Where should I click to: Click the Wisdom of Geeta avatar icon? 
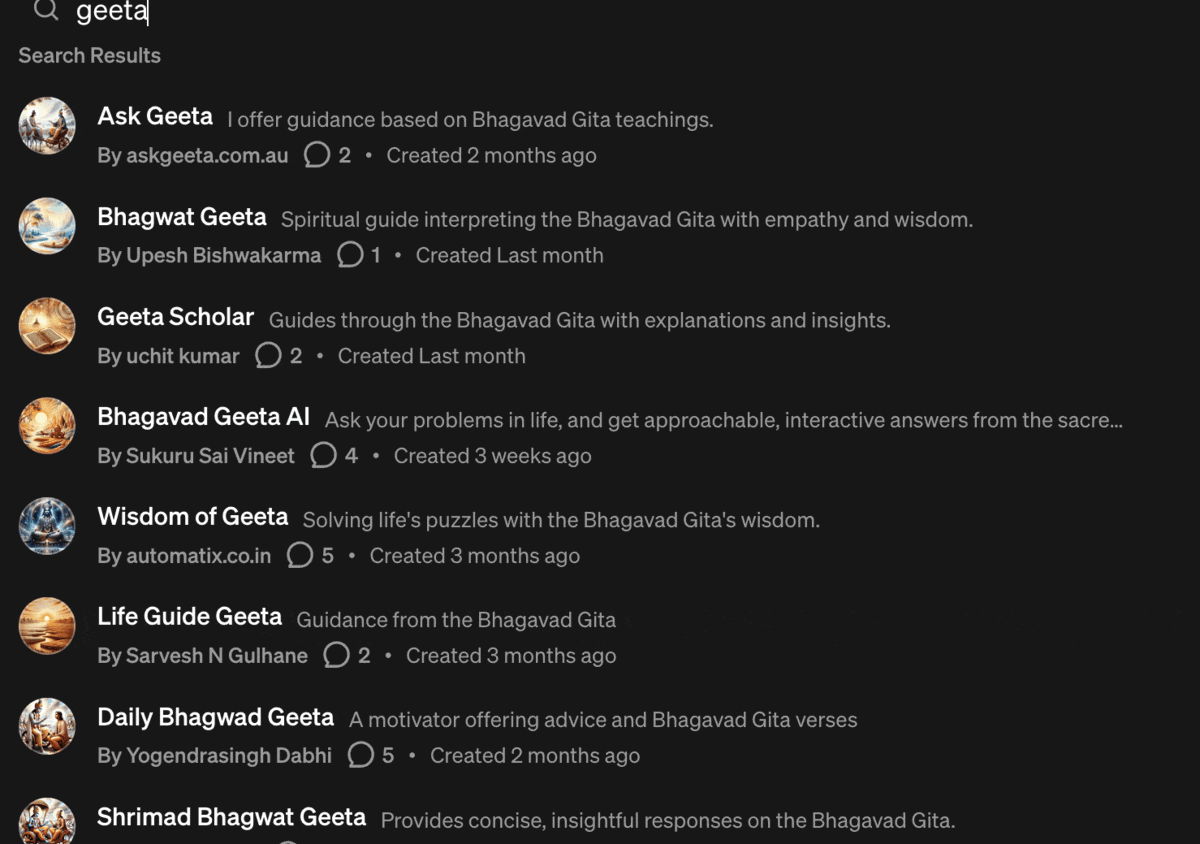(47, 526)
